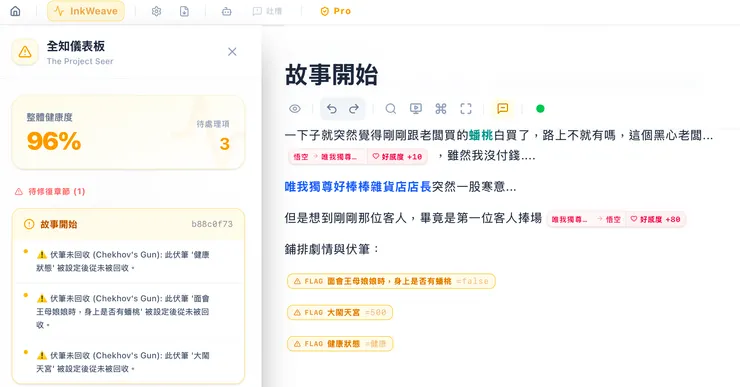Viewport: 740px width, 387px height.
Task: Click the warning triangle dashboard icon
Action: click(25, 52)
